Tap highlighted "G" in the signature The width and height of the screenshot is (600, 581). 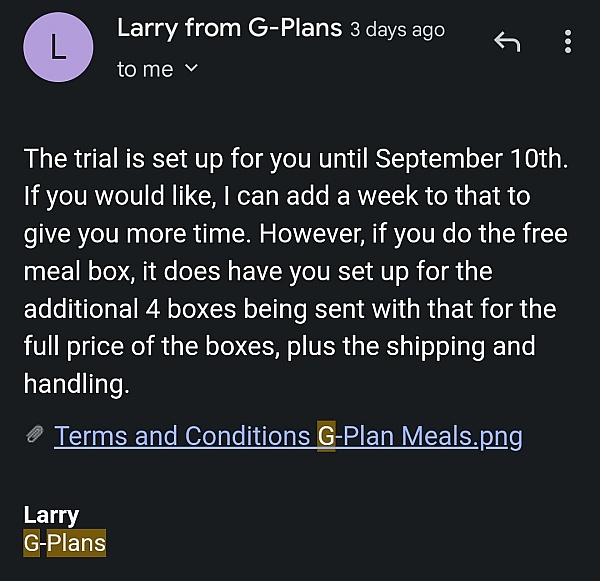click(31, 544)
